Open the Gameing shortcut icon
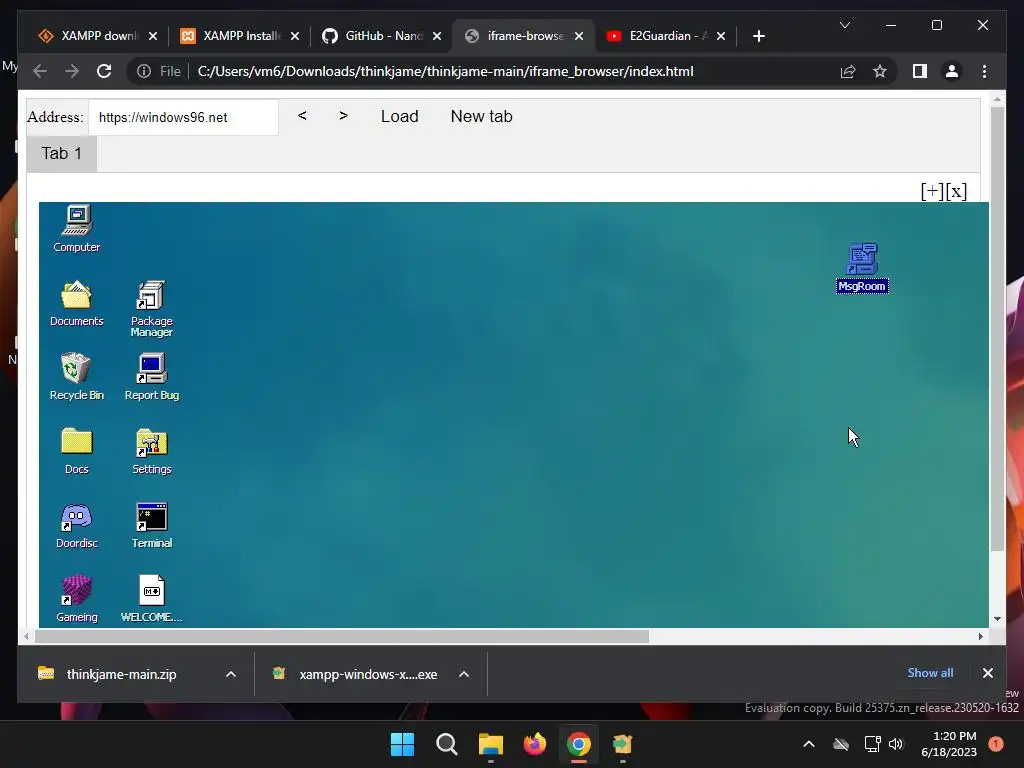This screenshot has width=1024, height=768. (x=77, y=599)
